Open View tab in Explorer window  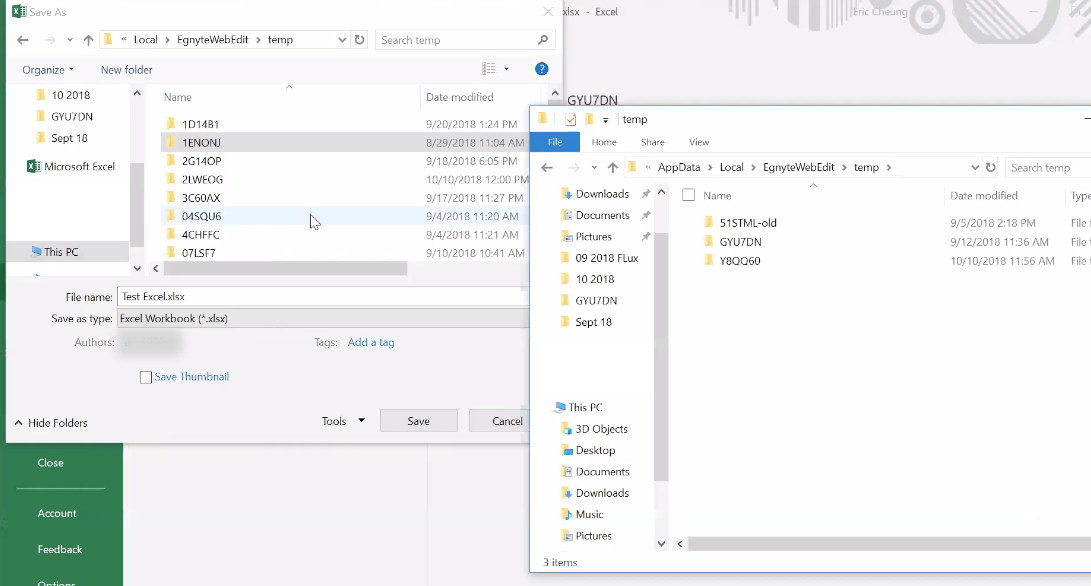click(699, 142)
